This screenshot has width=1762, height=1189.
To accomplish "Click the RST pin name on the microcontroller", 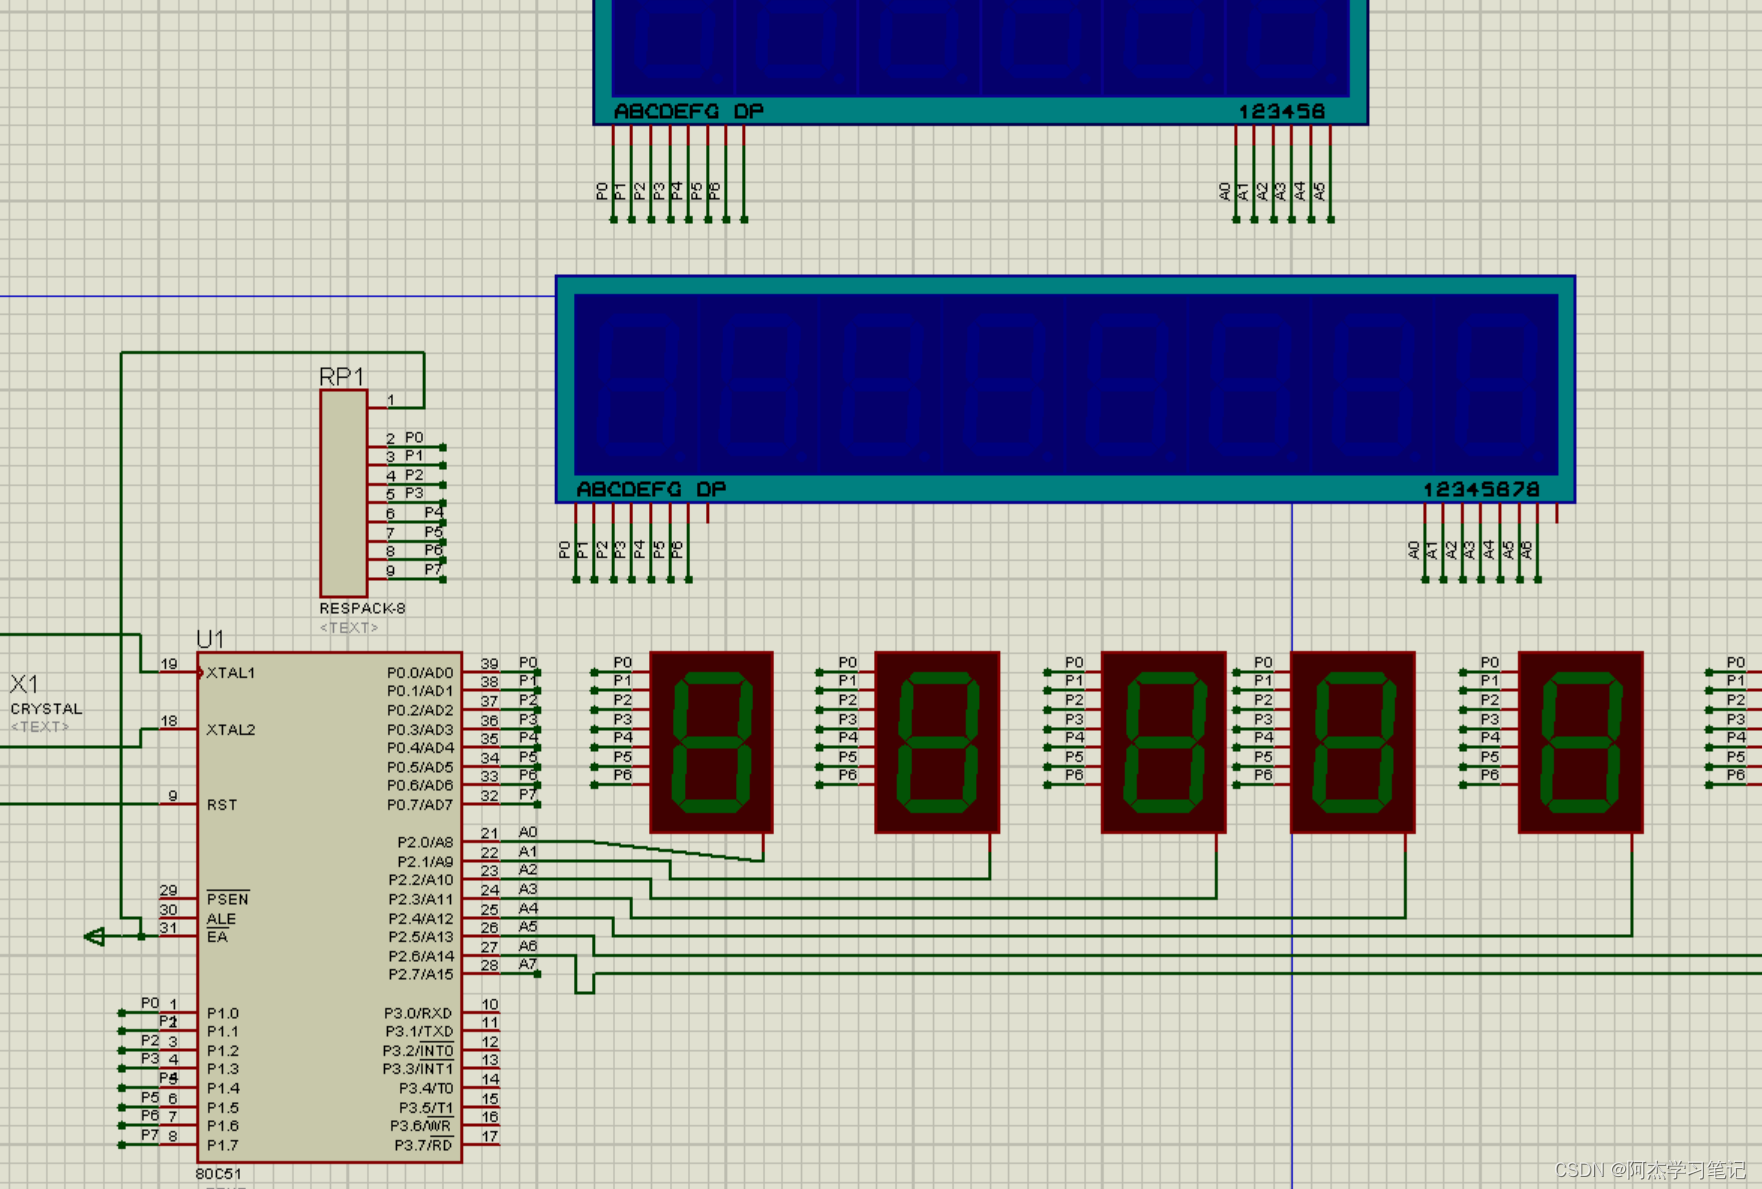I will (222, 805).
